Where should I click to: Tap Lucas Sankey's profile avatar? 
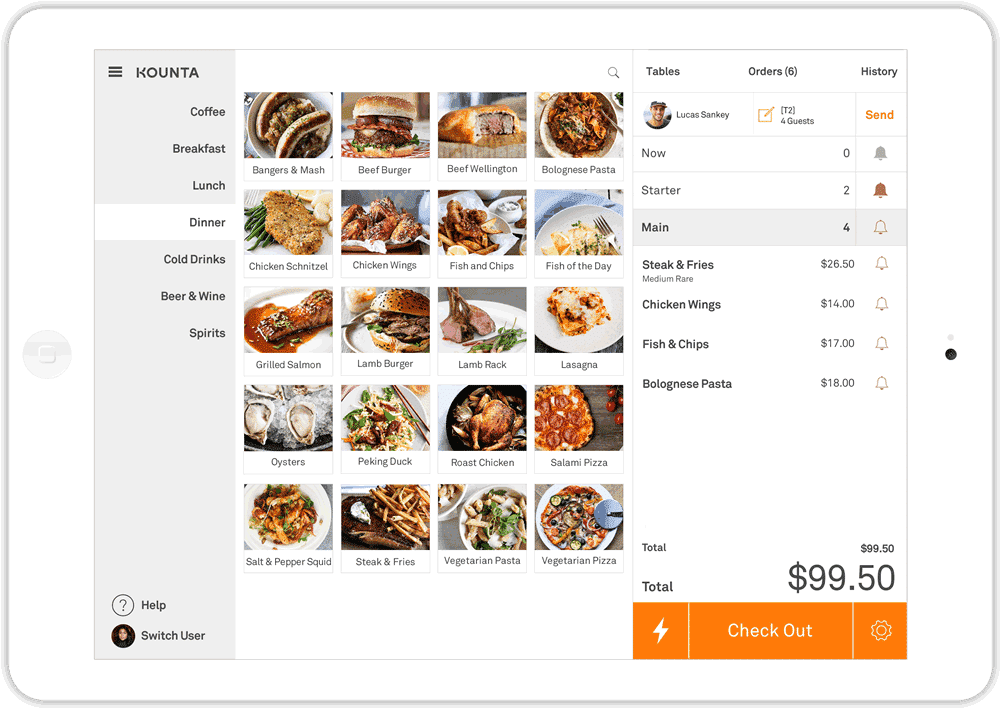(x=658, y=115)
